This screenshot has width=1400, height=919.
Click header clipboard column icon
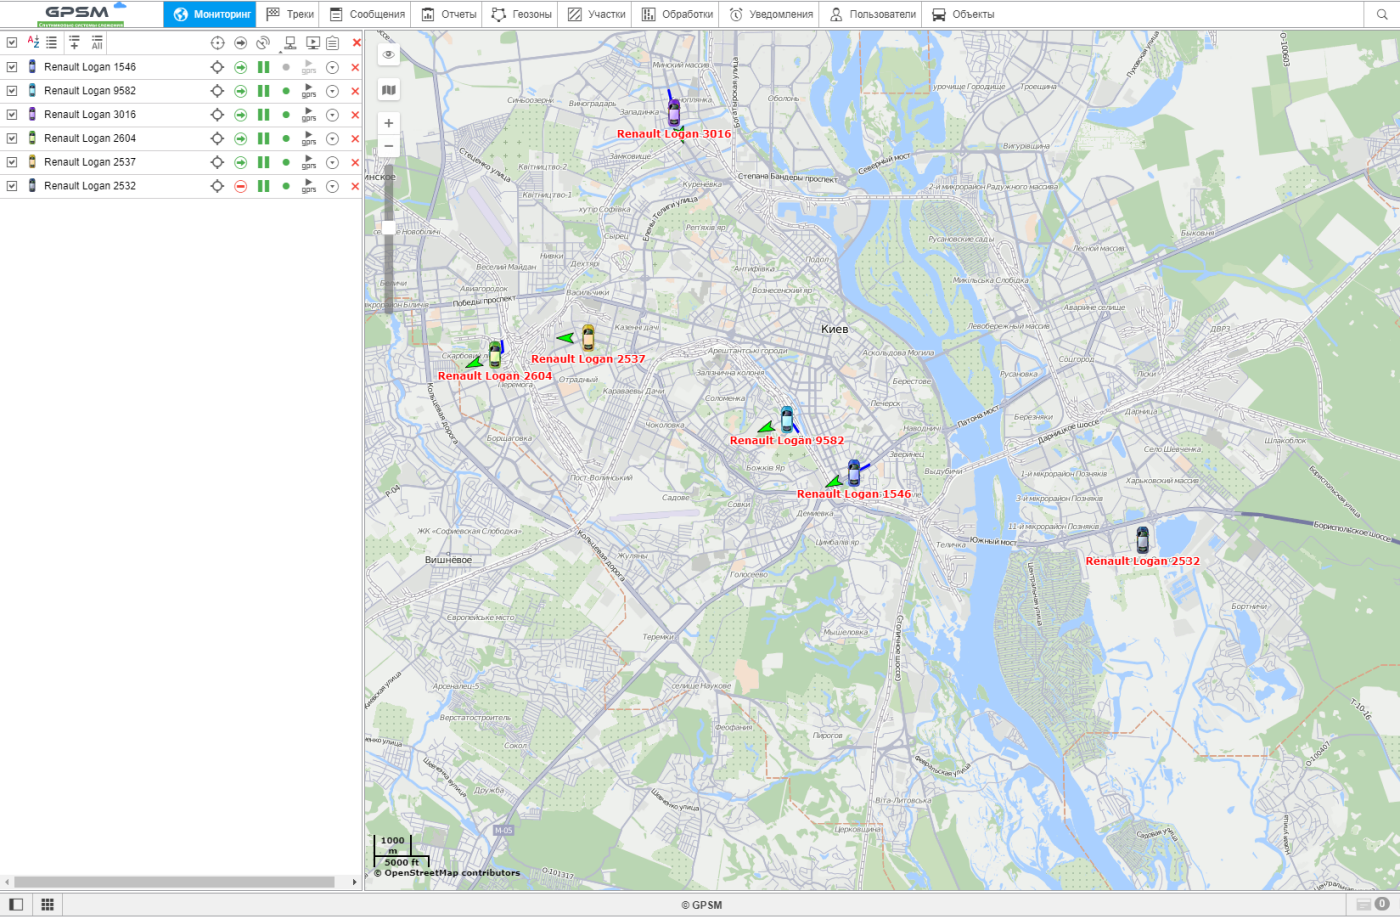point(332,43)
